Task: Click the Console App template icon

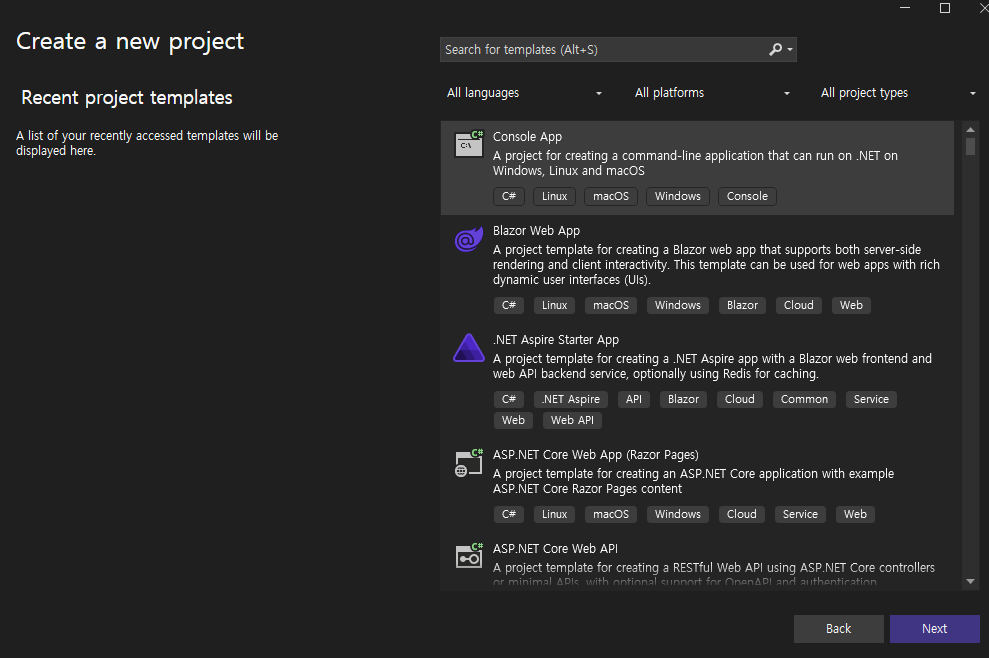Action: (x=469, y=143)
